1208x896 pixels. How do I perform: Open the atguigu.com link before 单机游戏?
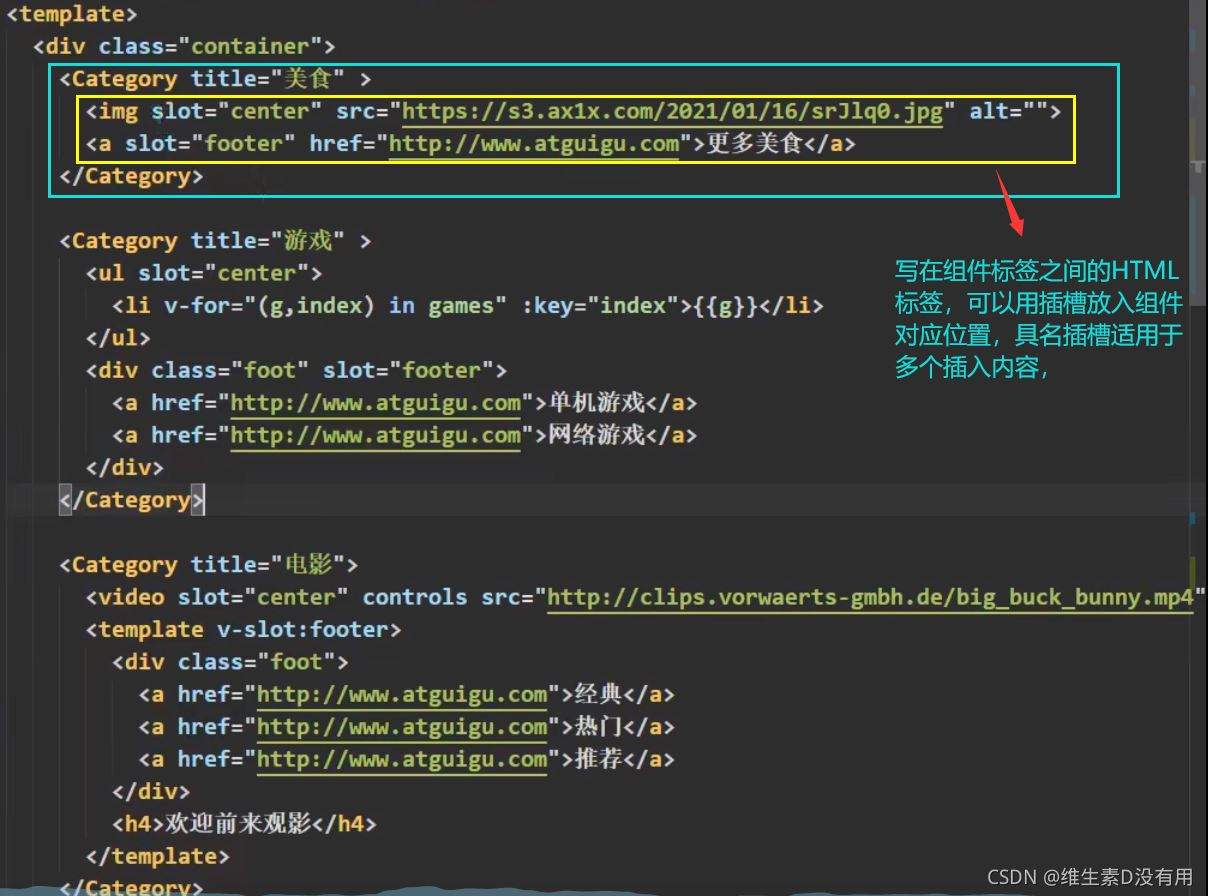[x=376, y=402]
